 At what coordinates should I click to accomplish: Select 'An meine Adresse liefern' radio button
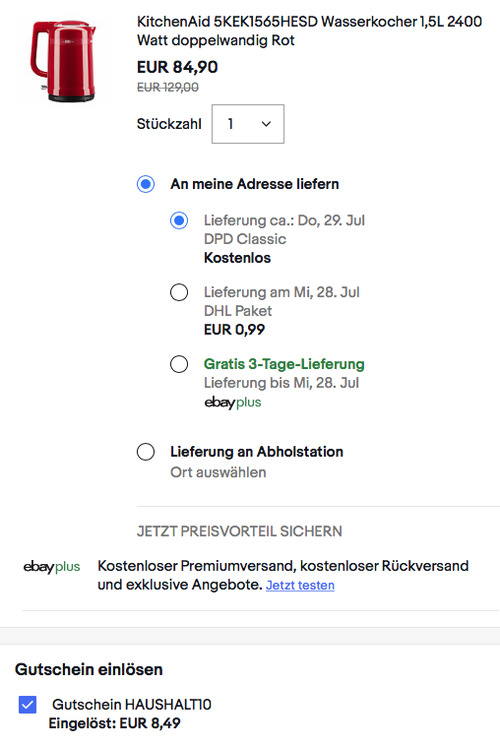146,184
